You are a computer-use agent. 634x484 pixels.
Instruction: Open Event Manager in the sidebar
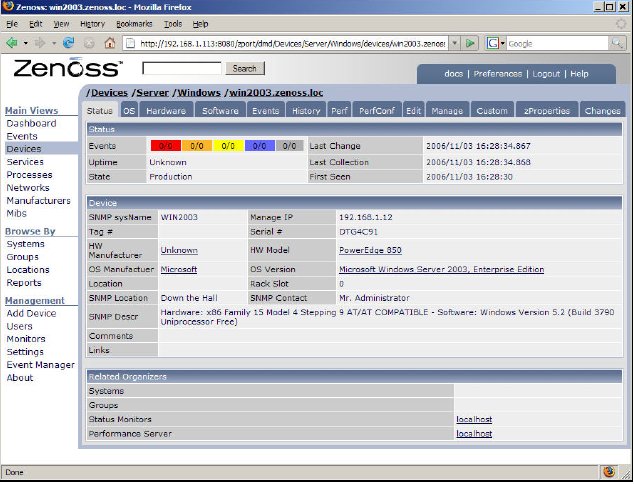coord(40,365)
